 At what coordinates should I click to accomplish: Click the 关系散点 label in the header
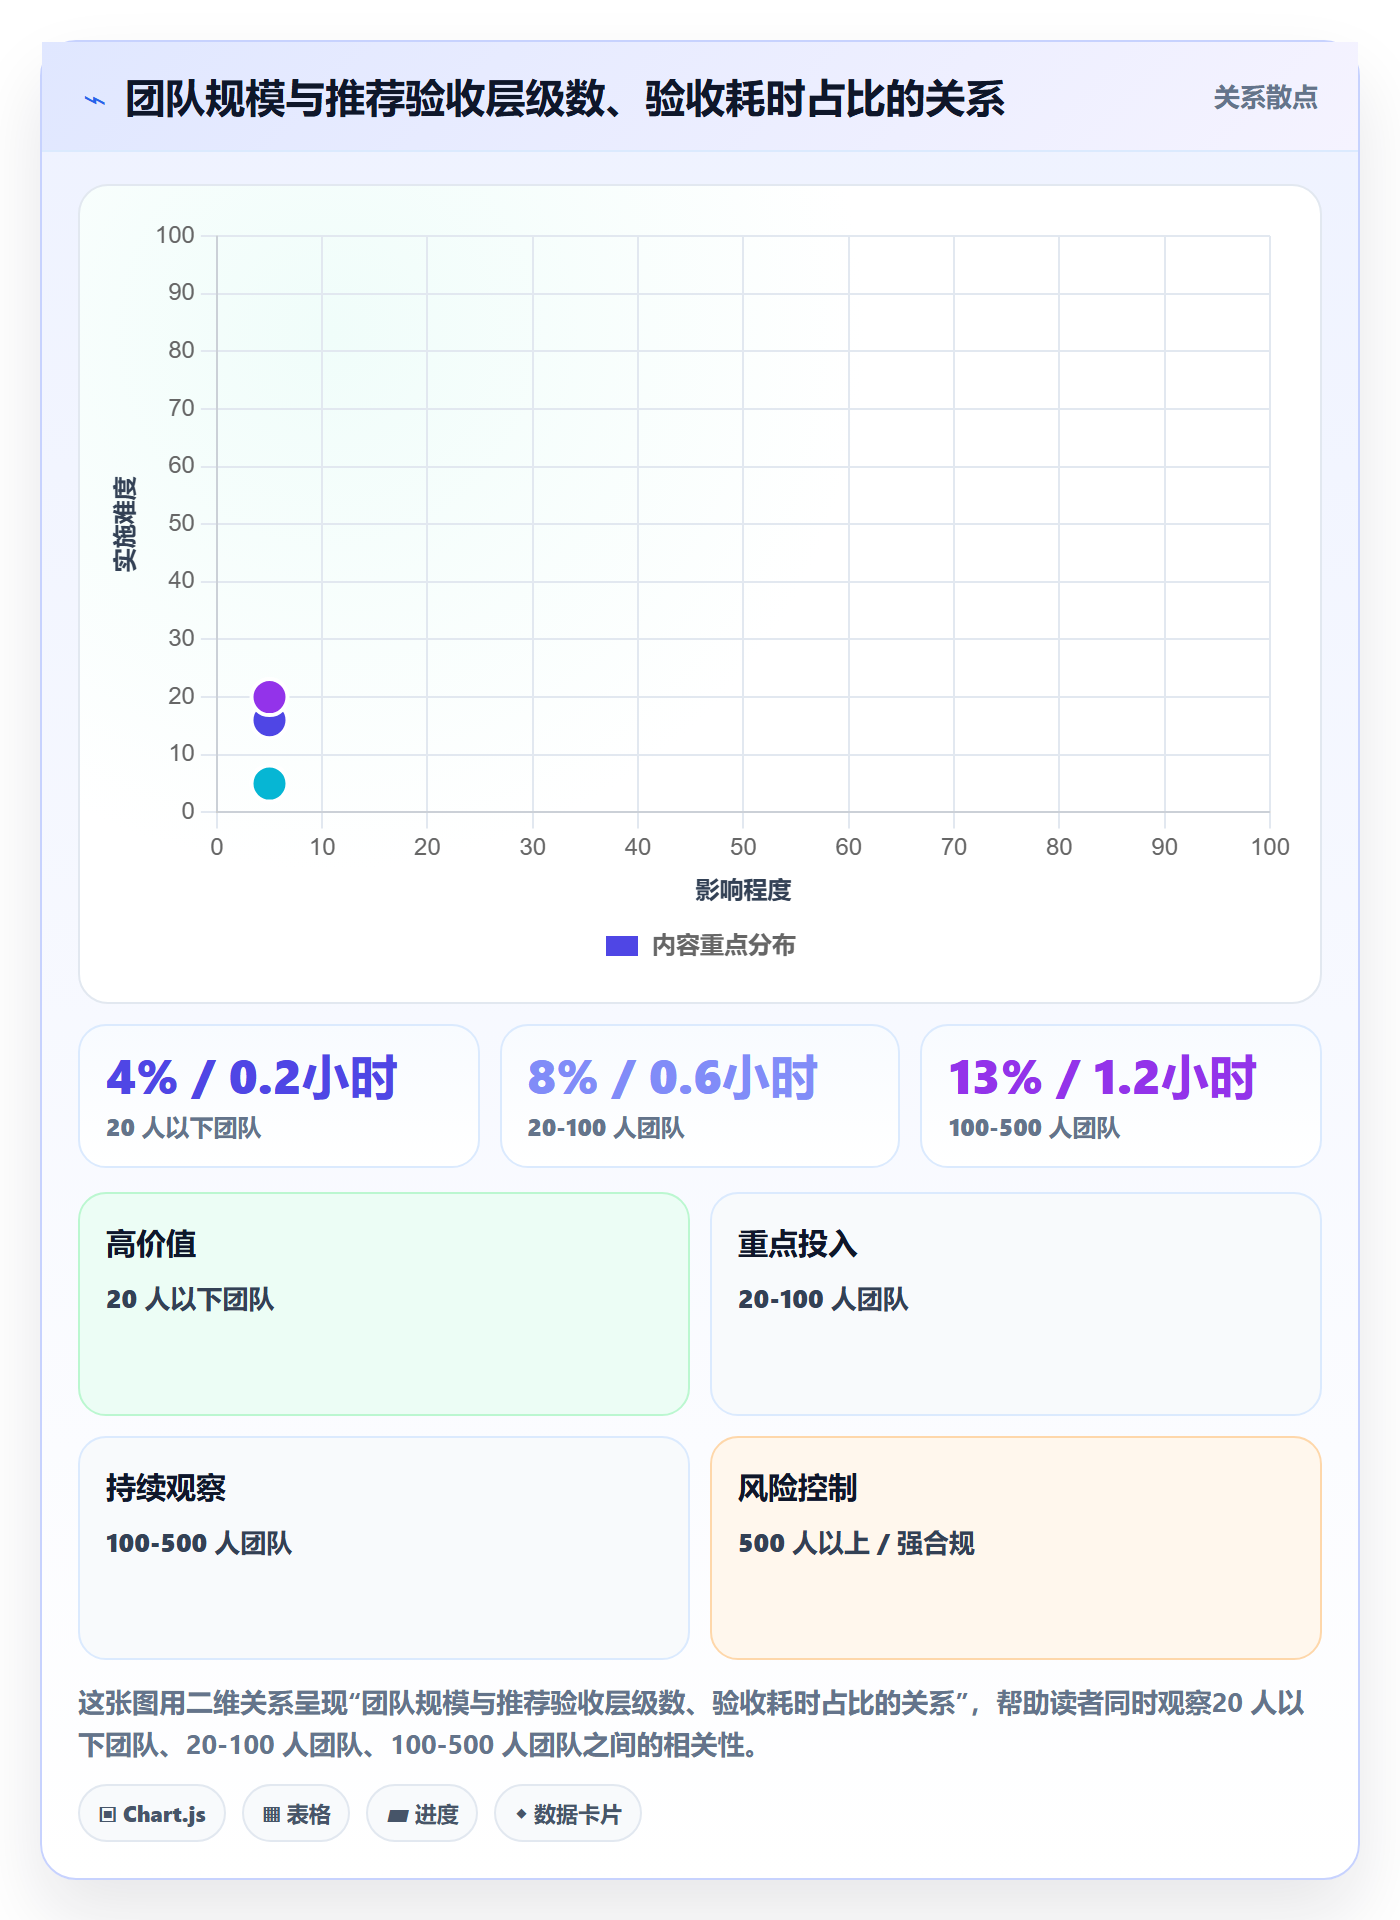click(1265, 98)
